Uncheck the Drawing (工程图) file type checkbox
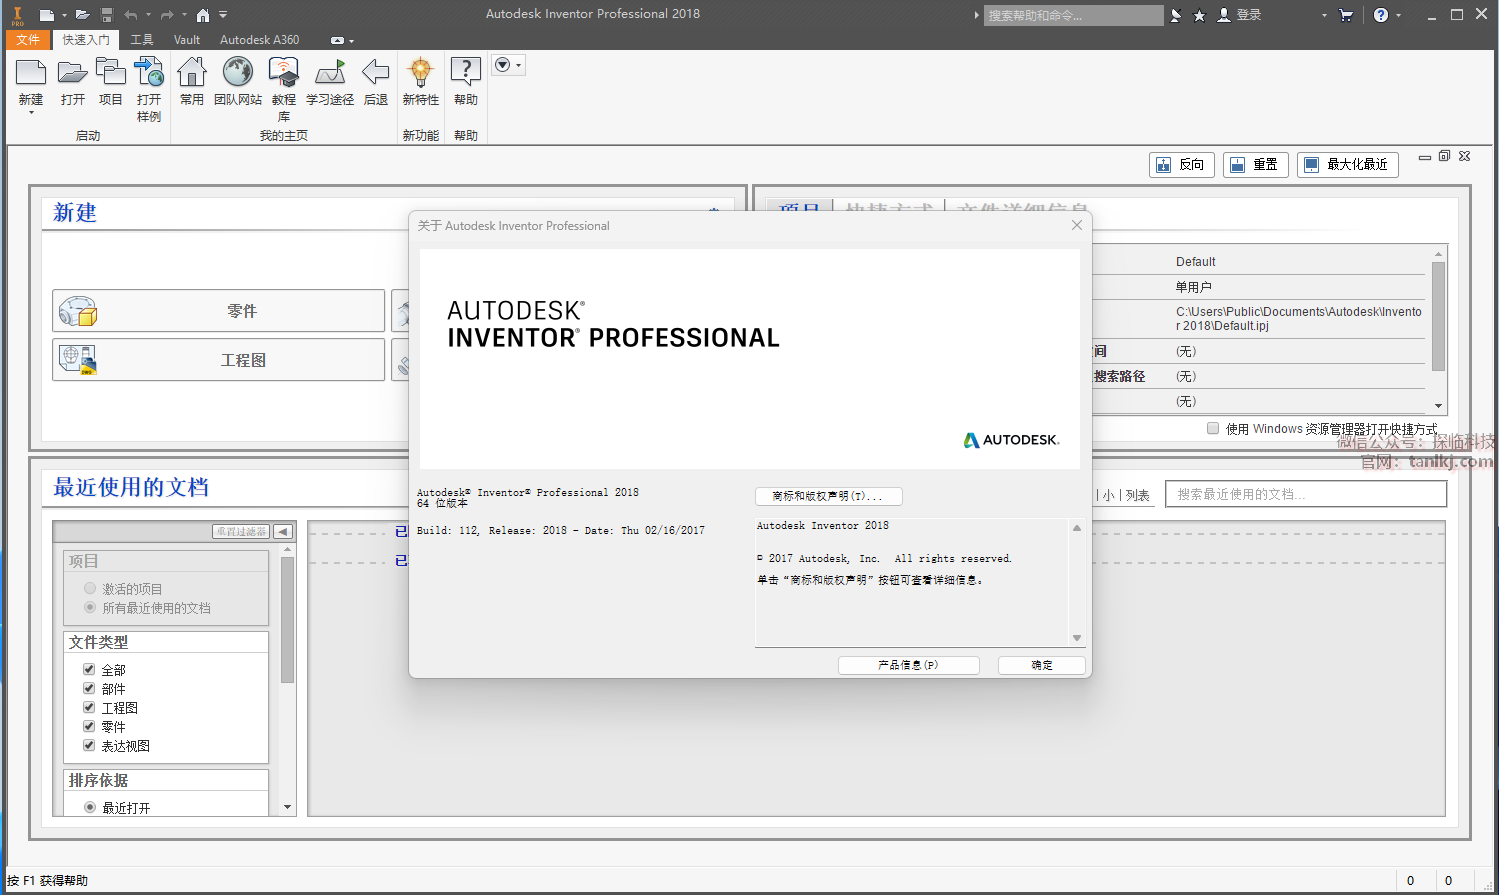1499x895 pixels. pyautogui.click(x=89, y=707)
